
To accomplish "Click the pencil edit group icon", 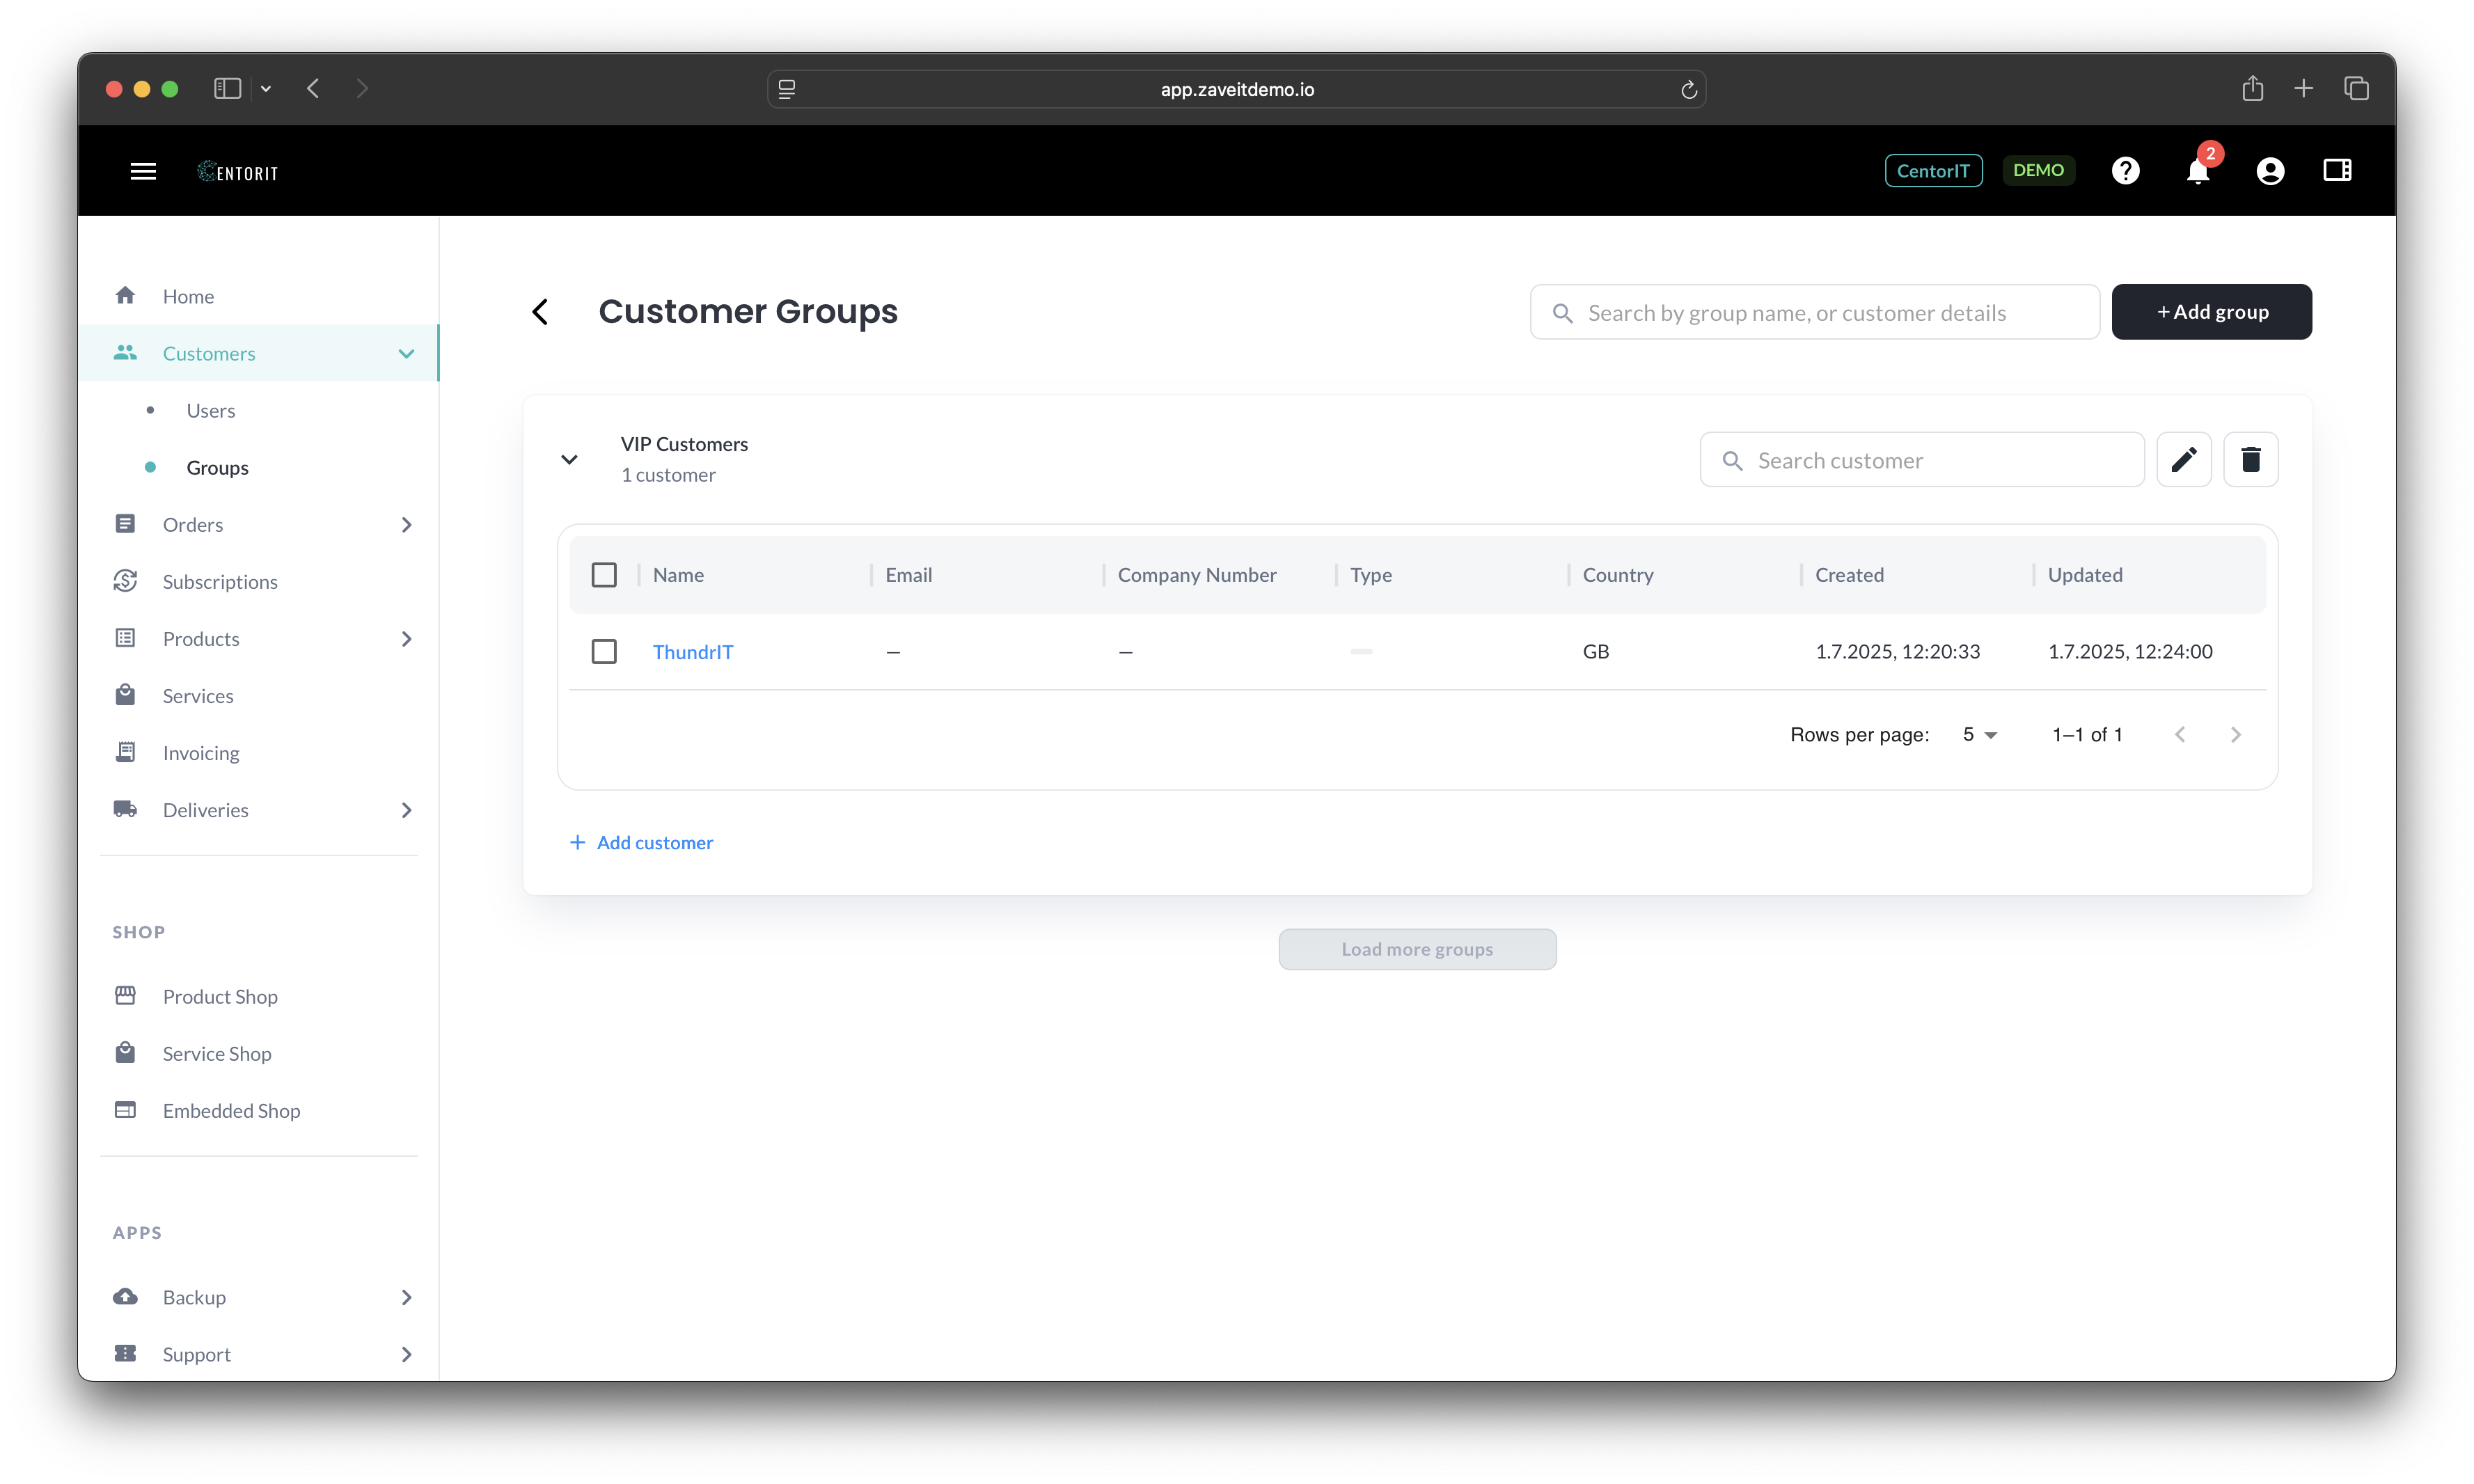I will [x=2183, y=459].
